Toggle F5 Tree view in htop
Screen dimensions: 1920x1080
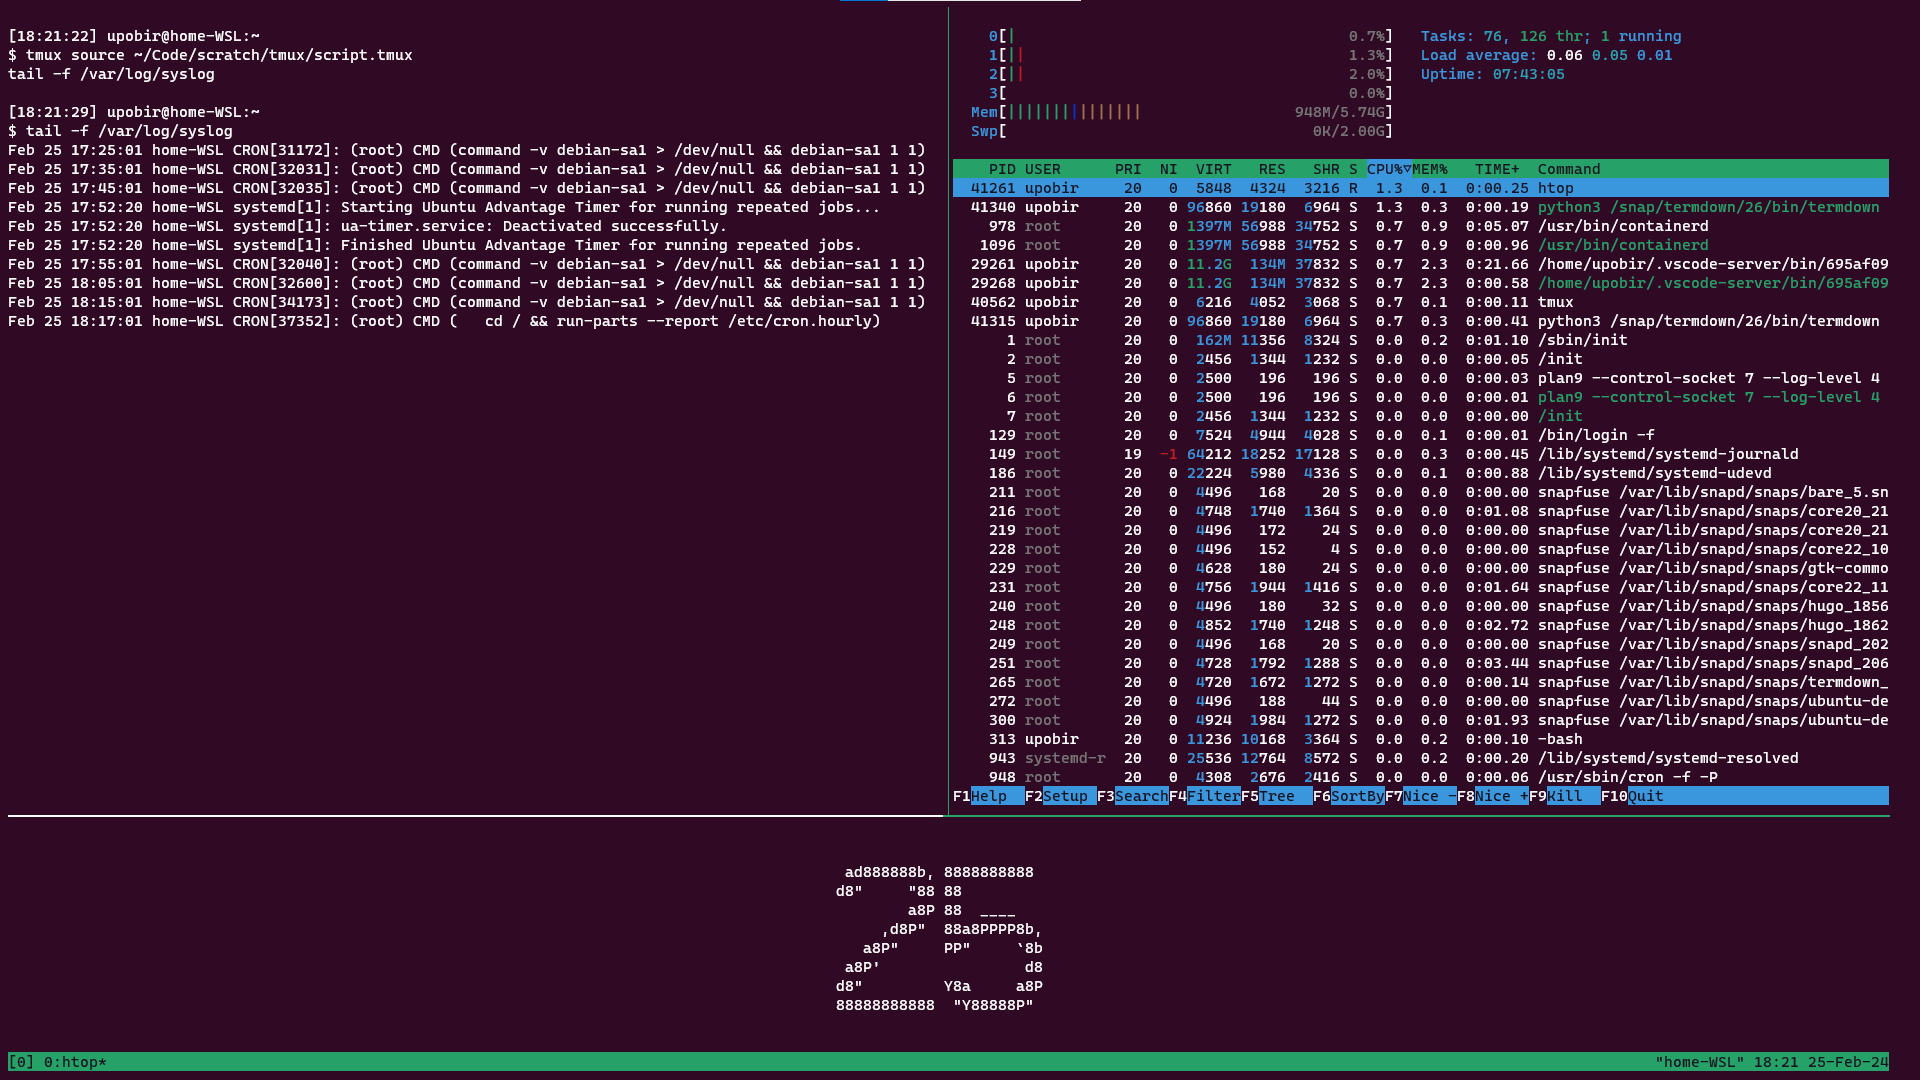pos(1276,796)
